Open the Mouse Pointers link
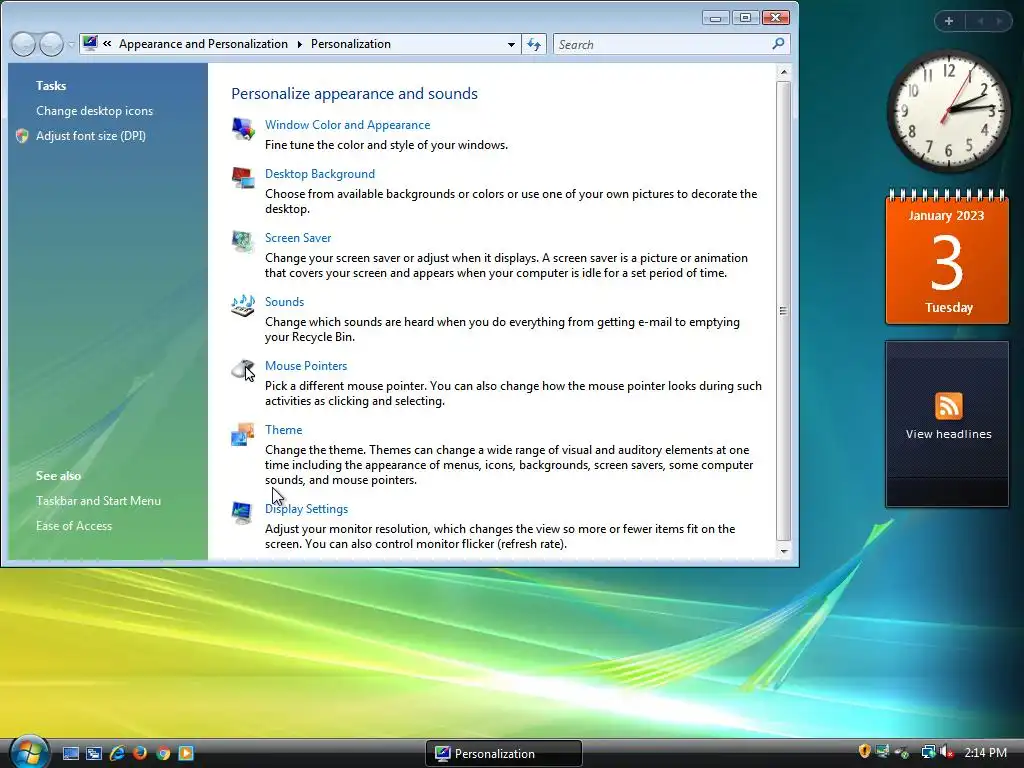 point(306,366)
